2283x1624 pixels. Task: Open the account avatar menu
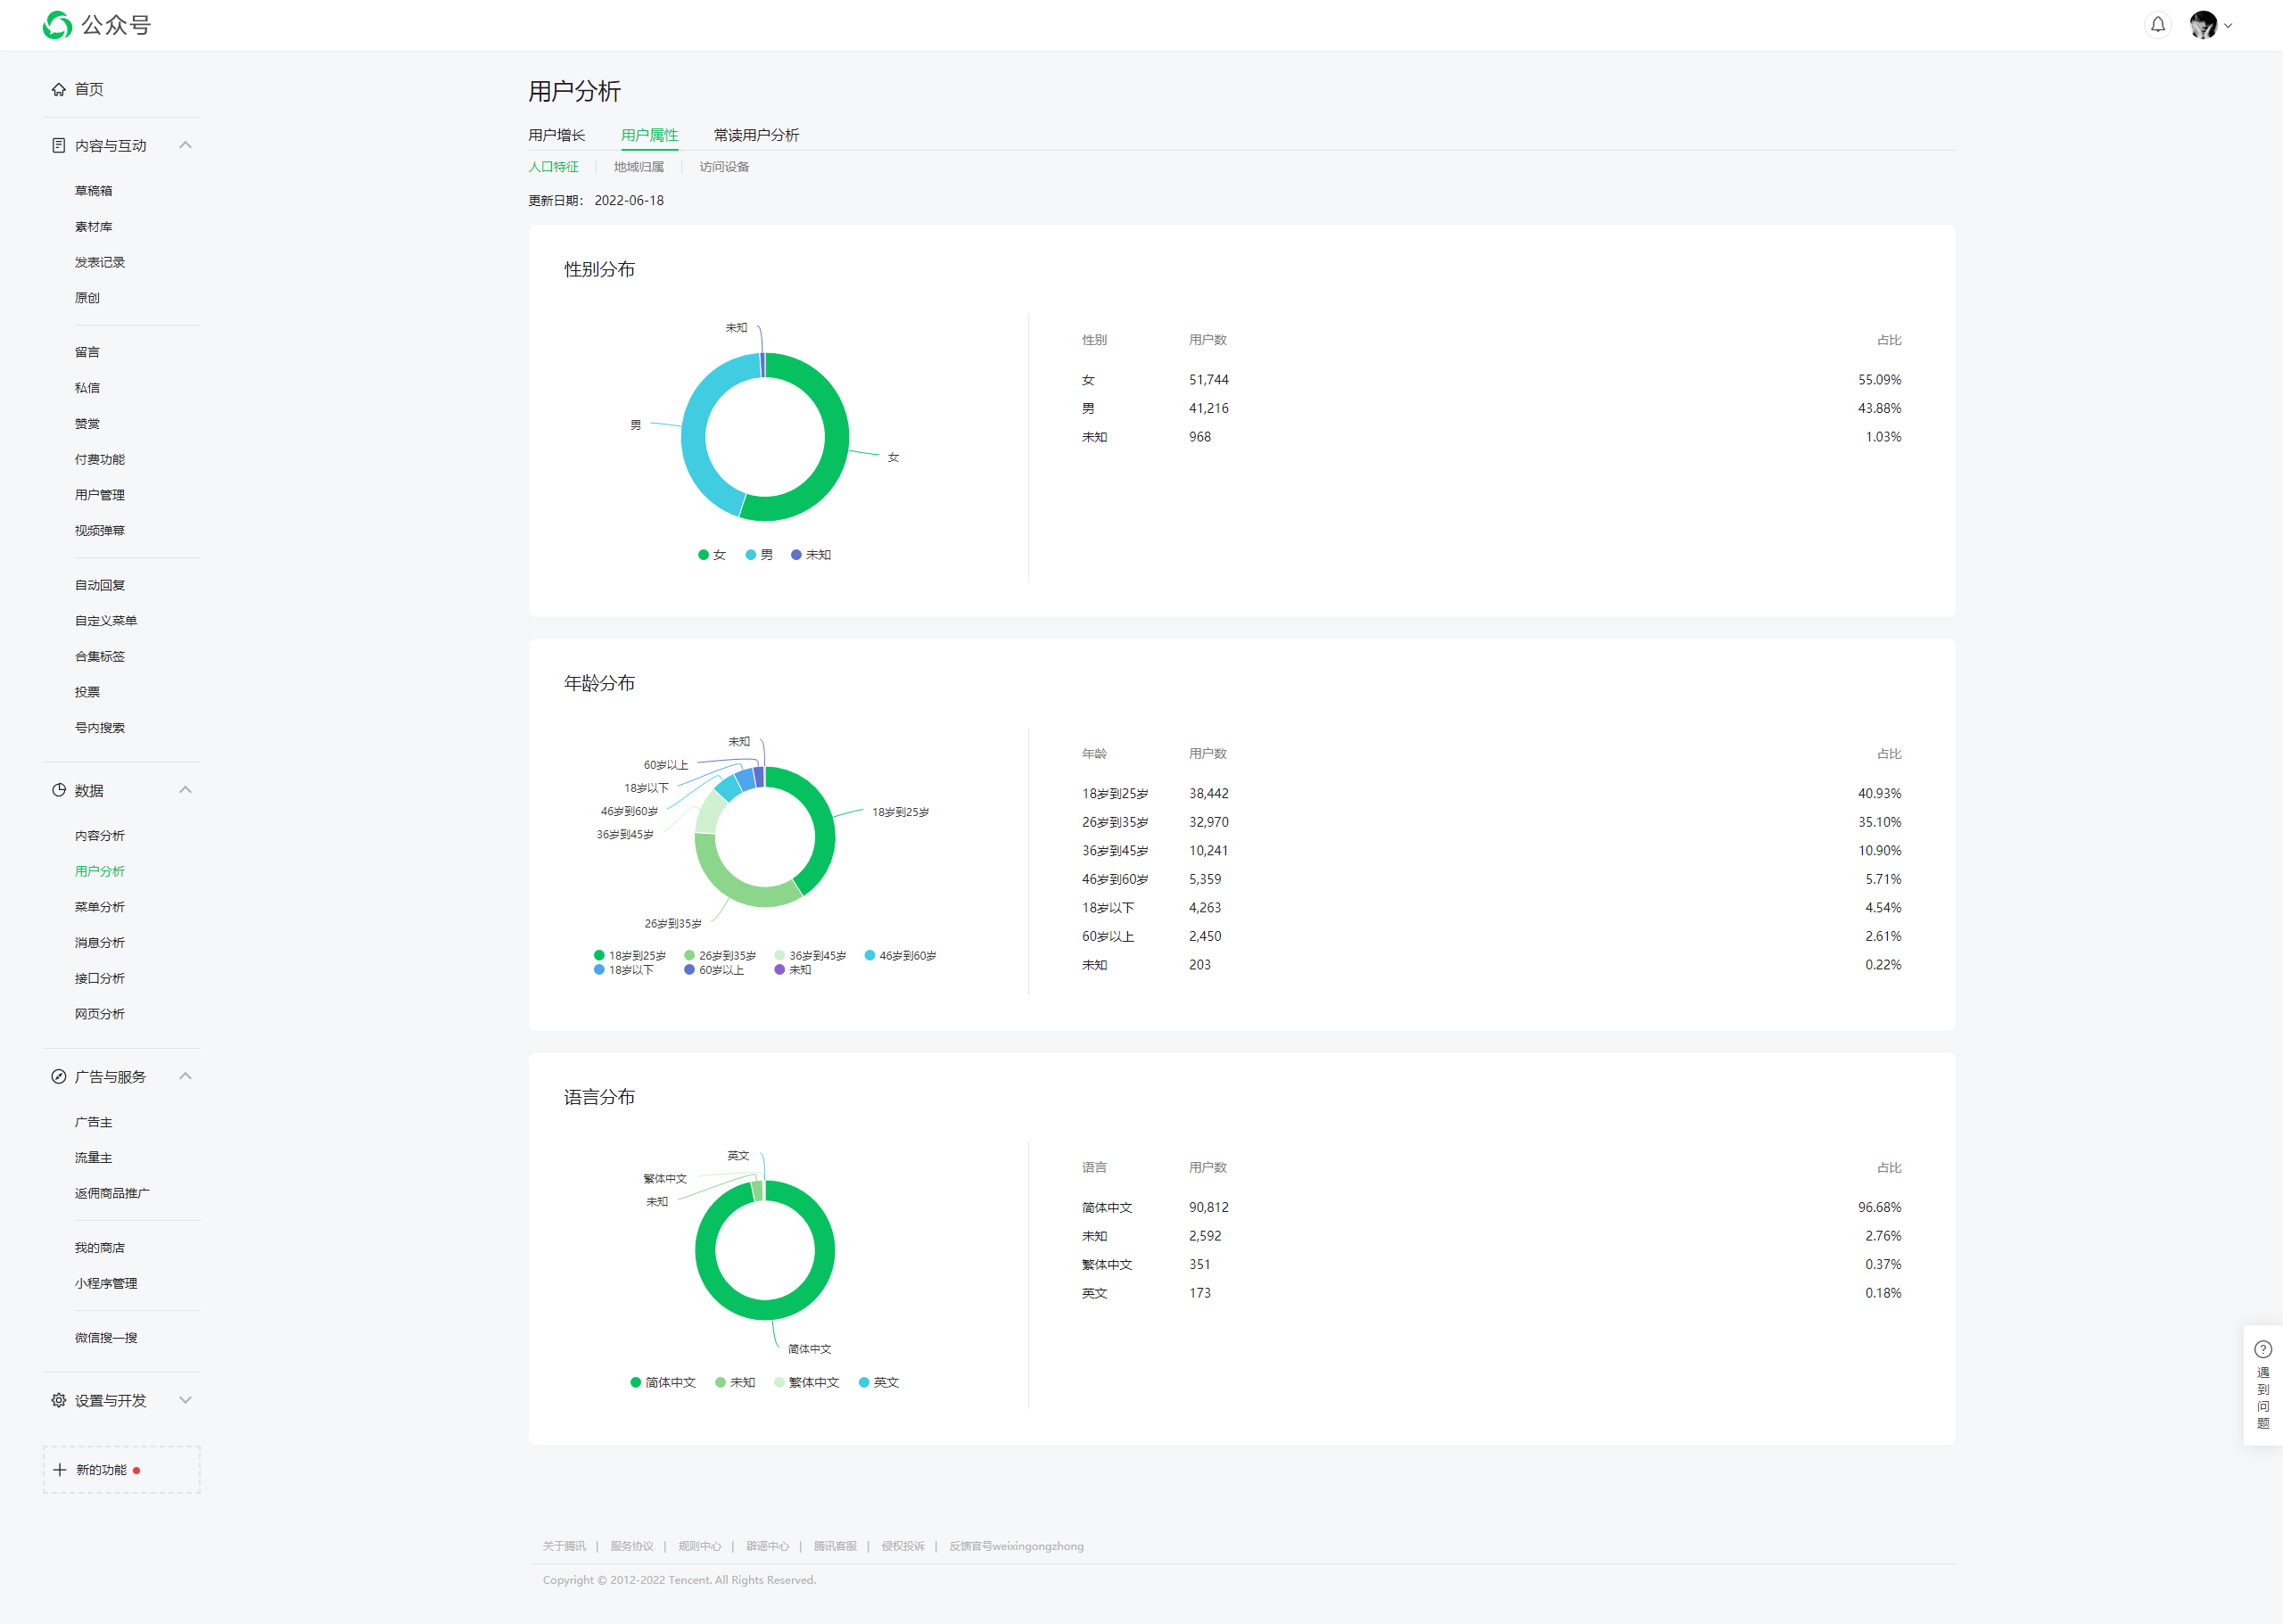tap(2203, 25)
